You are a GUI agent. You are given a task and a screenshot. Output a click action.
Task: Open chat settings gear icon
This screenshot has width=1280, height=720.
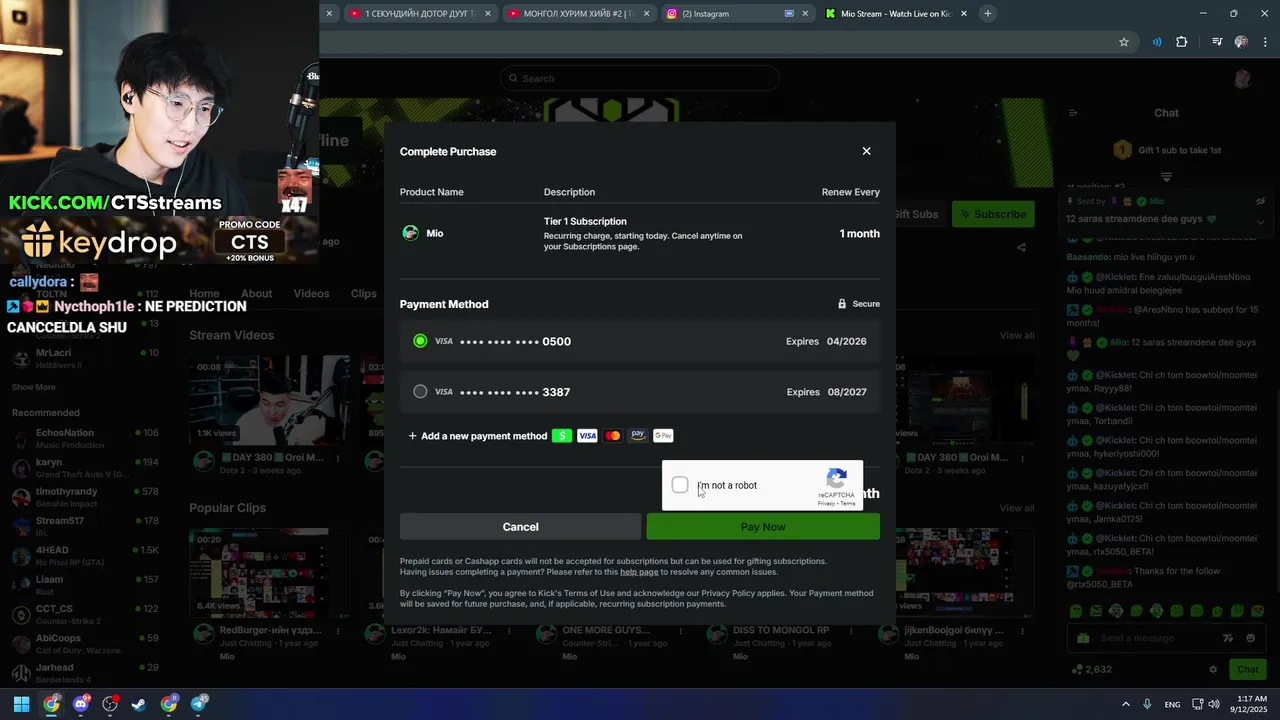pos(1213,669)
